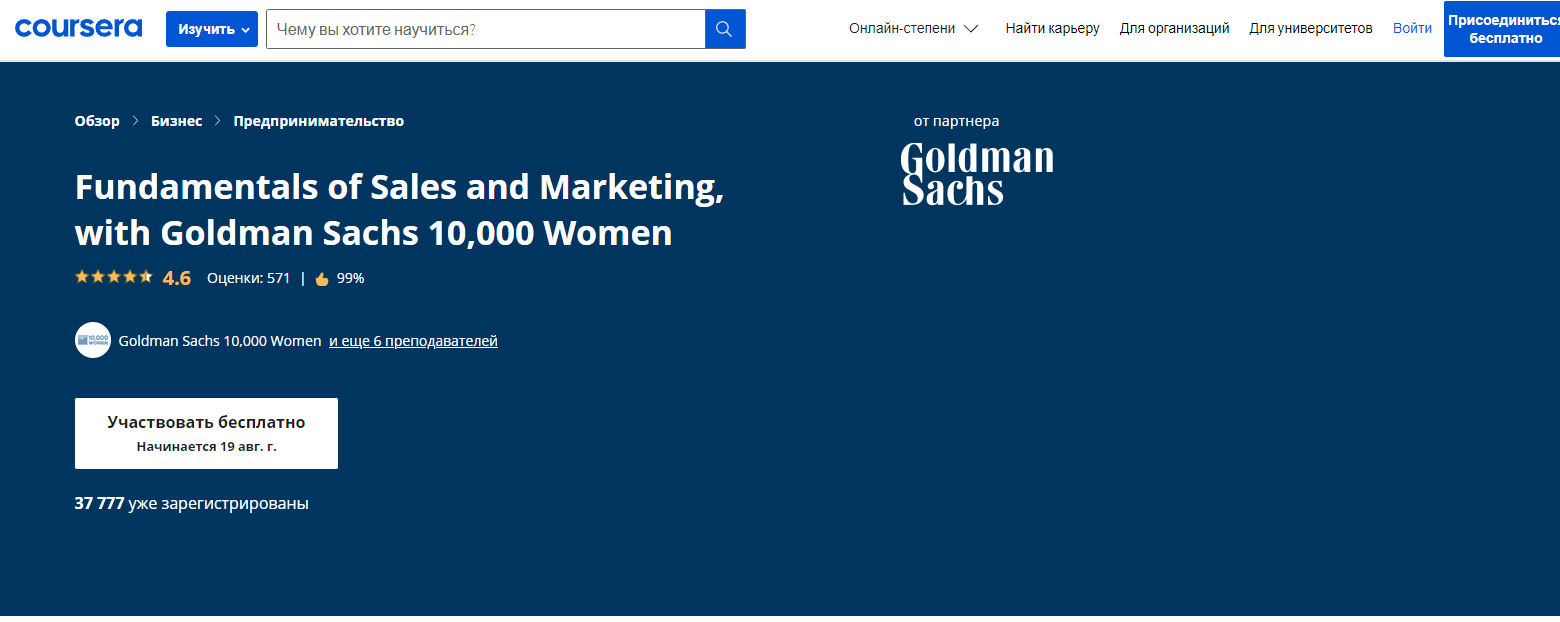
Task: Go to Для организаций page
Action: click(1174, 28)
